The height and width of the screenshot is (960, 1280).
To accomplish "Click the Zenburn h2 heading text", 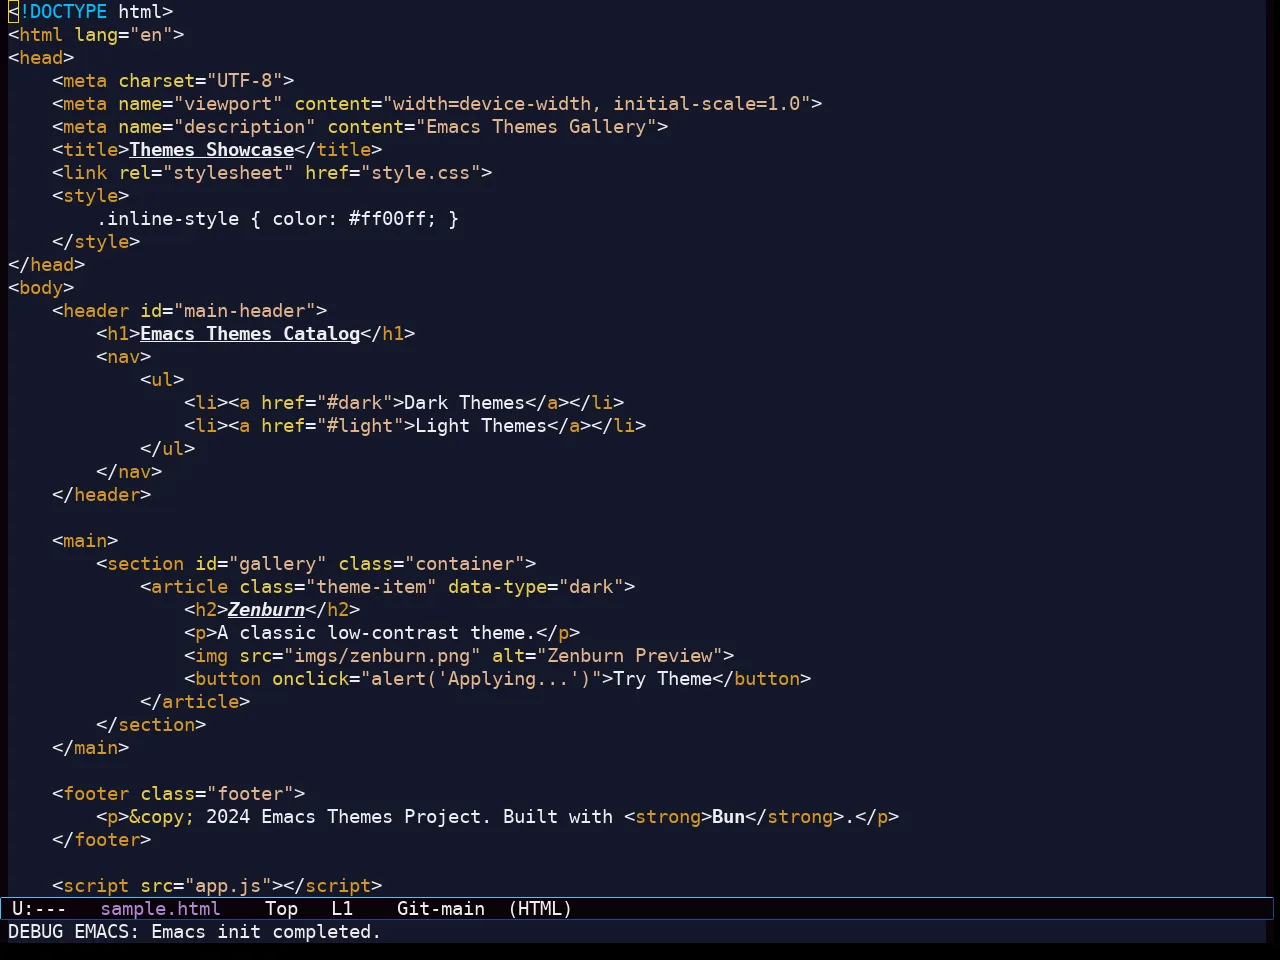I will tap(267, 610).
